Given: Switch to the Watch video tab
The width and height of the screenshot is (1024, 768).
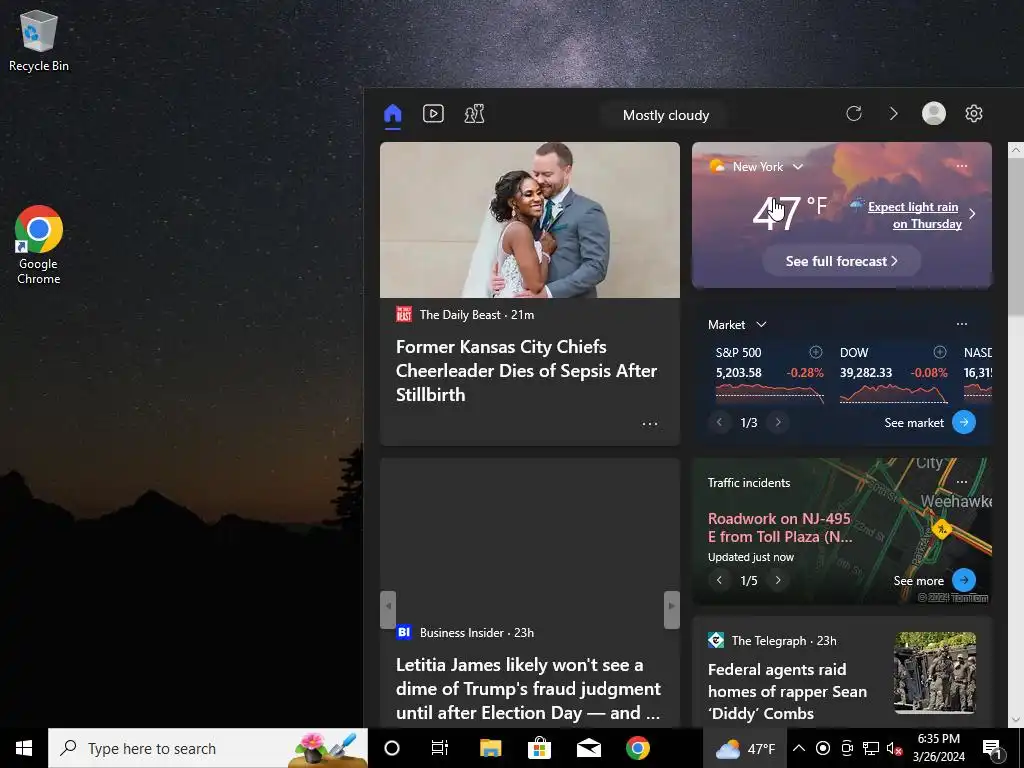Looking at the screenshot, I should pos(433,114).
